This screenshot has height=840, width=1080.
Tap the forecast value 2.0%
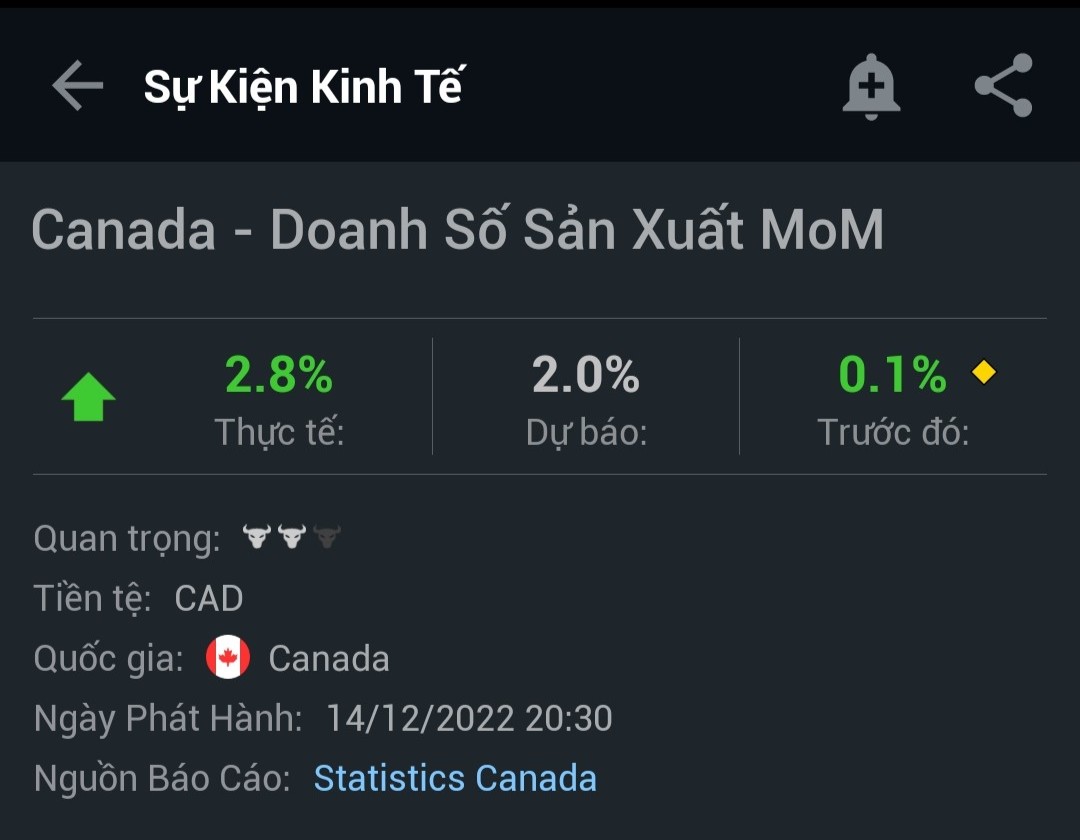[585, 376]
